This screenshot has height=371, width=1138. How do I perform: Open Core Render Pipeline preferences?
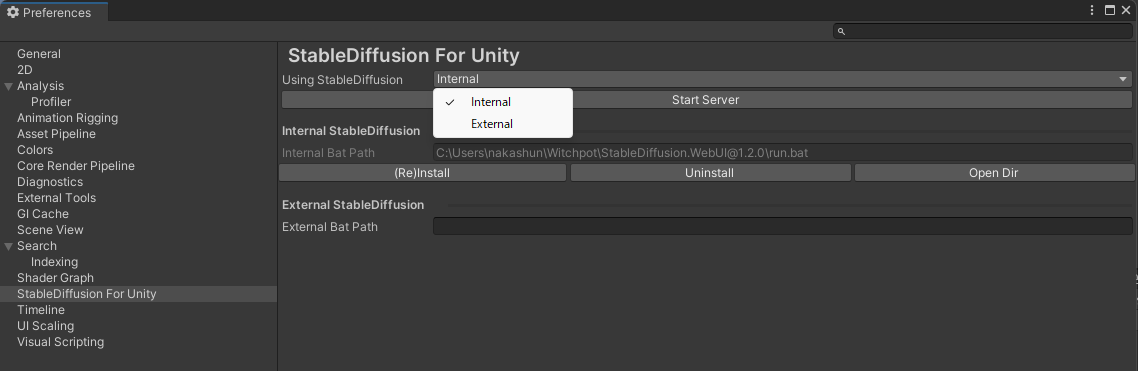pyautogui.click(x=76, y=166)
